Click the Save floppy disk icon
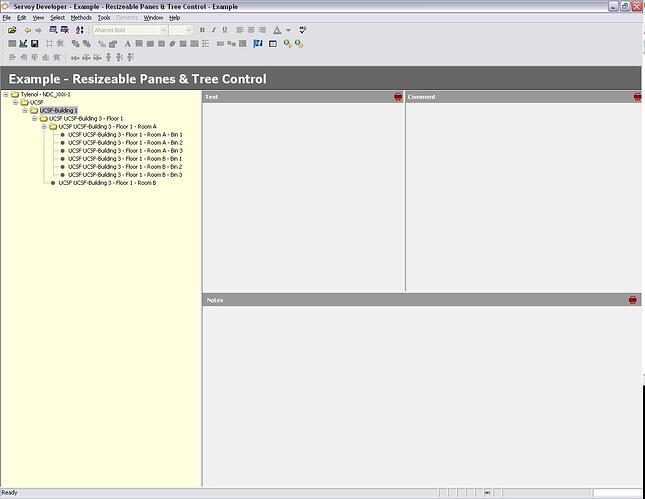This screenshot has width=645, height=499. click(35, 43)
